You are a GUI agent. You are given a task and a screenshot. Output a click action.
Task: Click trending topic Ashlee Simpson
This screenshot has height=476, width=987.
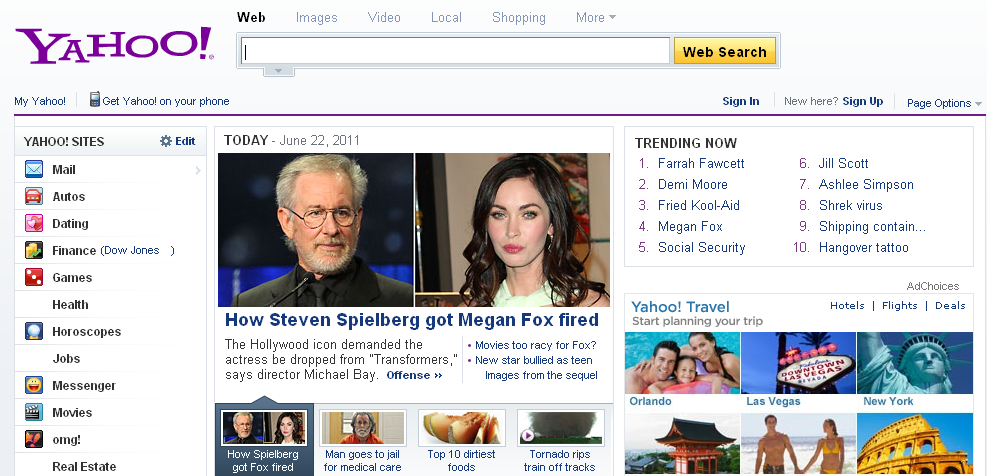[866, 184]
